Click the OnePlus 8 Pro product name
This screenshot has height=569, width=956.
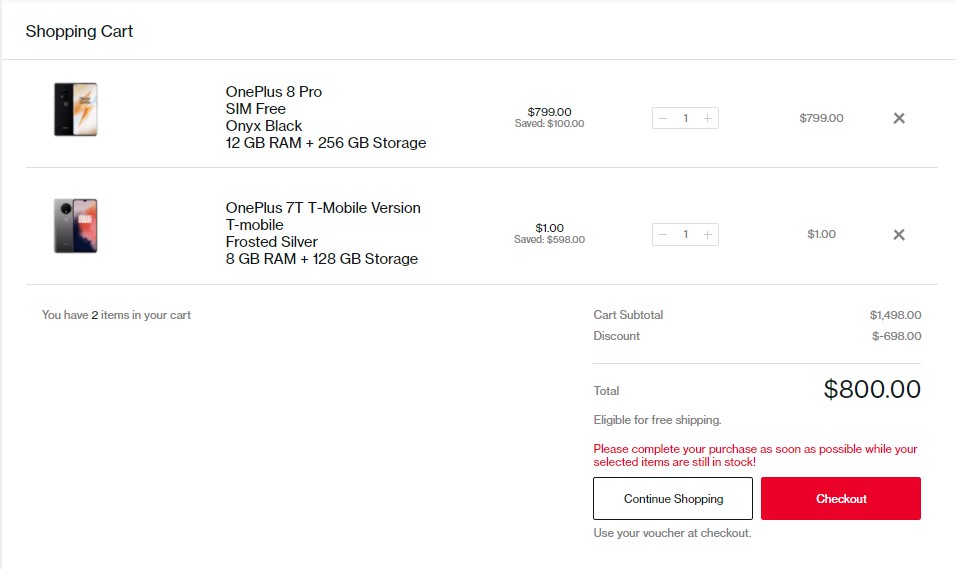[x=274, y=92]
